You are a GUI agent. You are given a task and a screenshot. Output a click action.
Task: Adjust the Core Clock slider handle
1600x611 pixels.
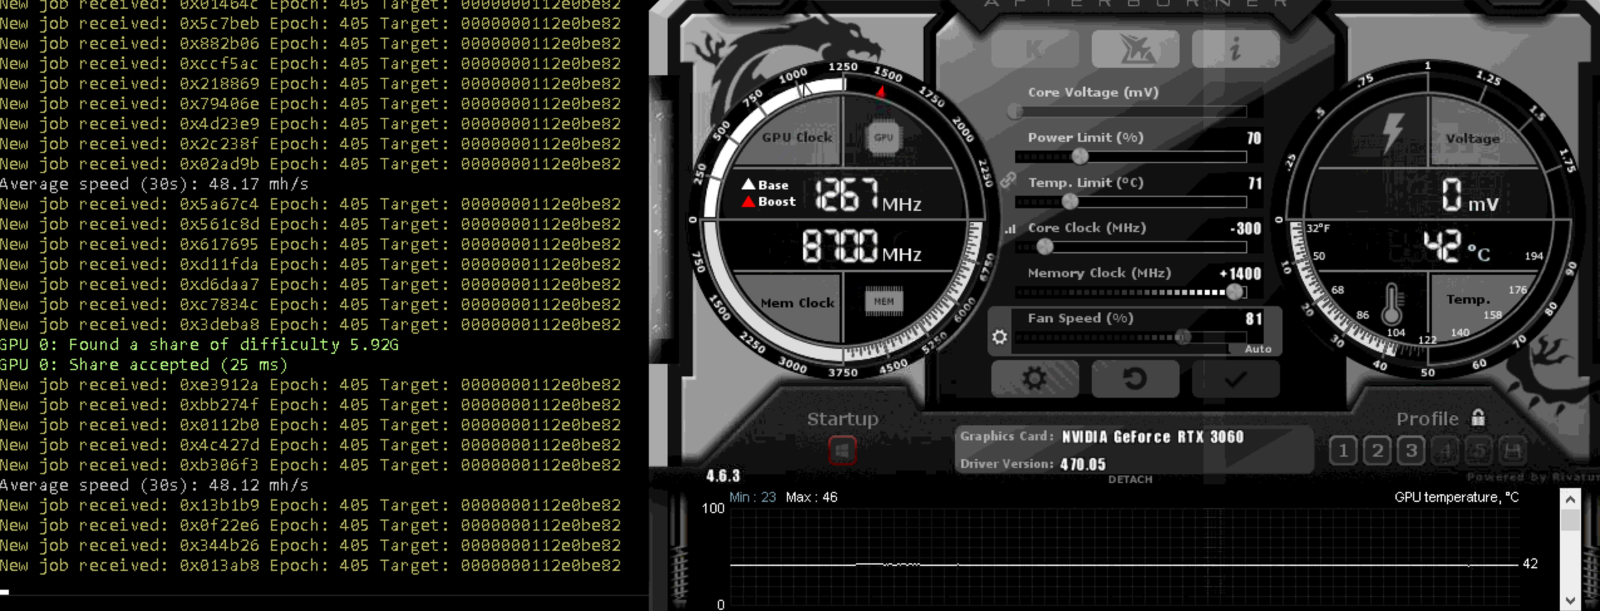coord(1045,246)
